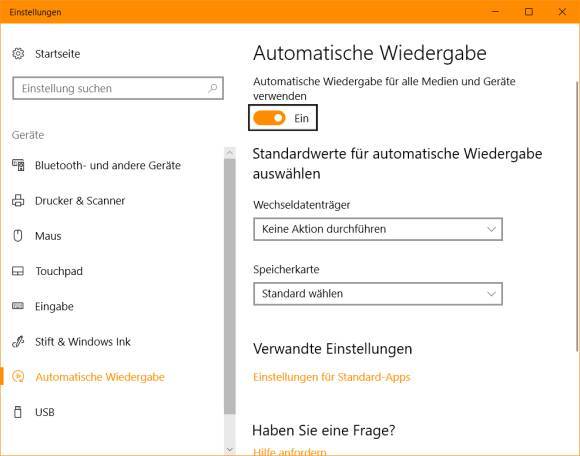Click the keyboard icon next to Eingabe
This screenshot has width=580, height=456.
(18, 306)
